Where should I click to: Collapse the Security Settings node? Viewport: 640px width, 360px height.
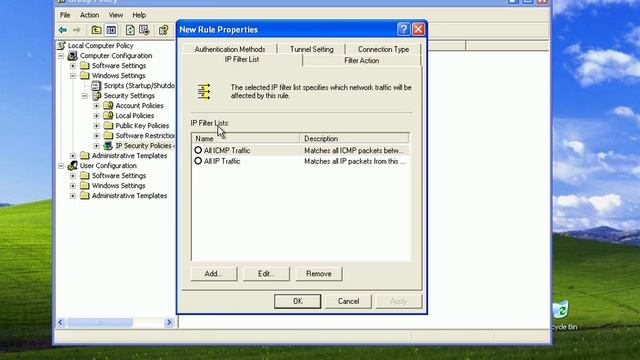click(84, 96)
